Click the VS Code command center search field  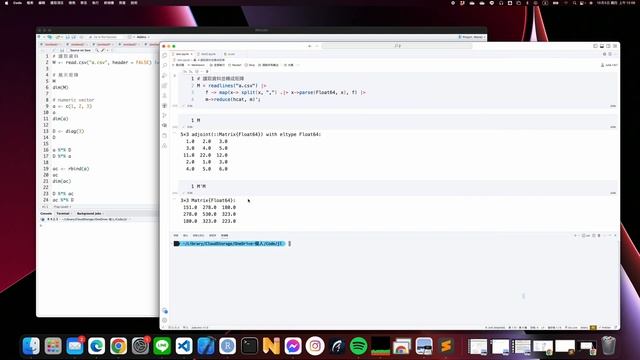[397, 46]
